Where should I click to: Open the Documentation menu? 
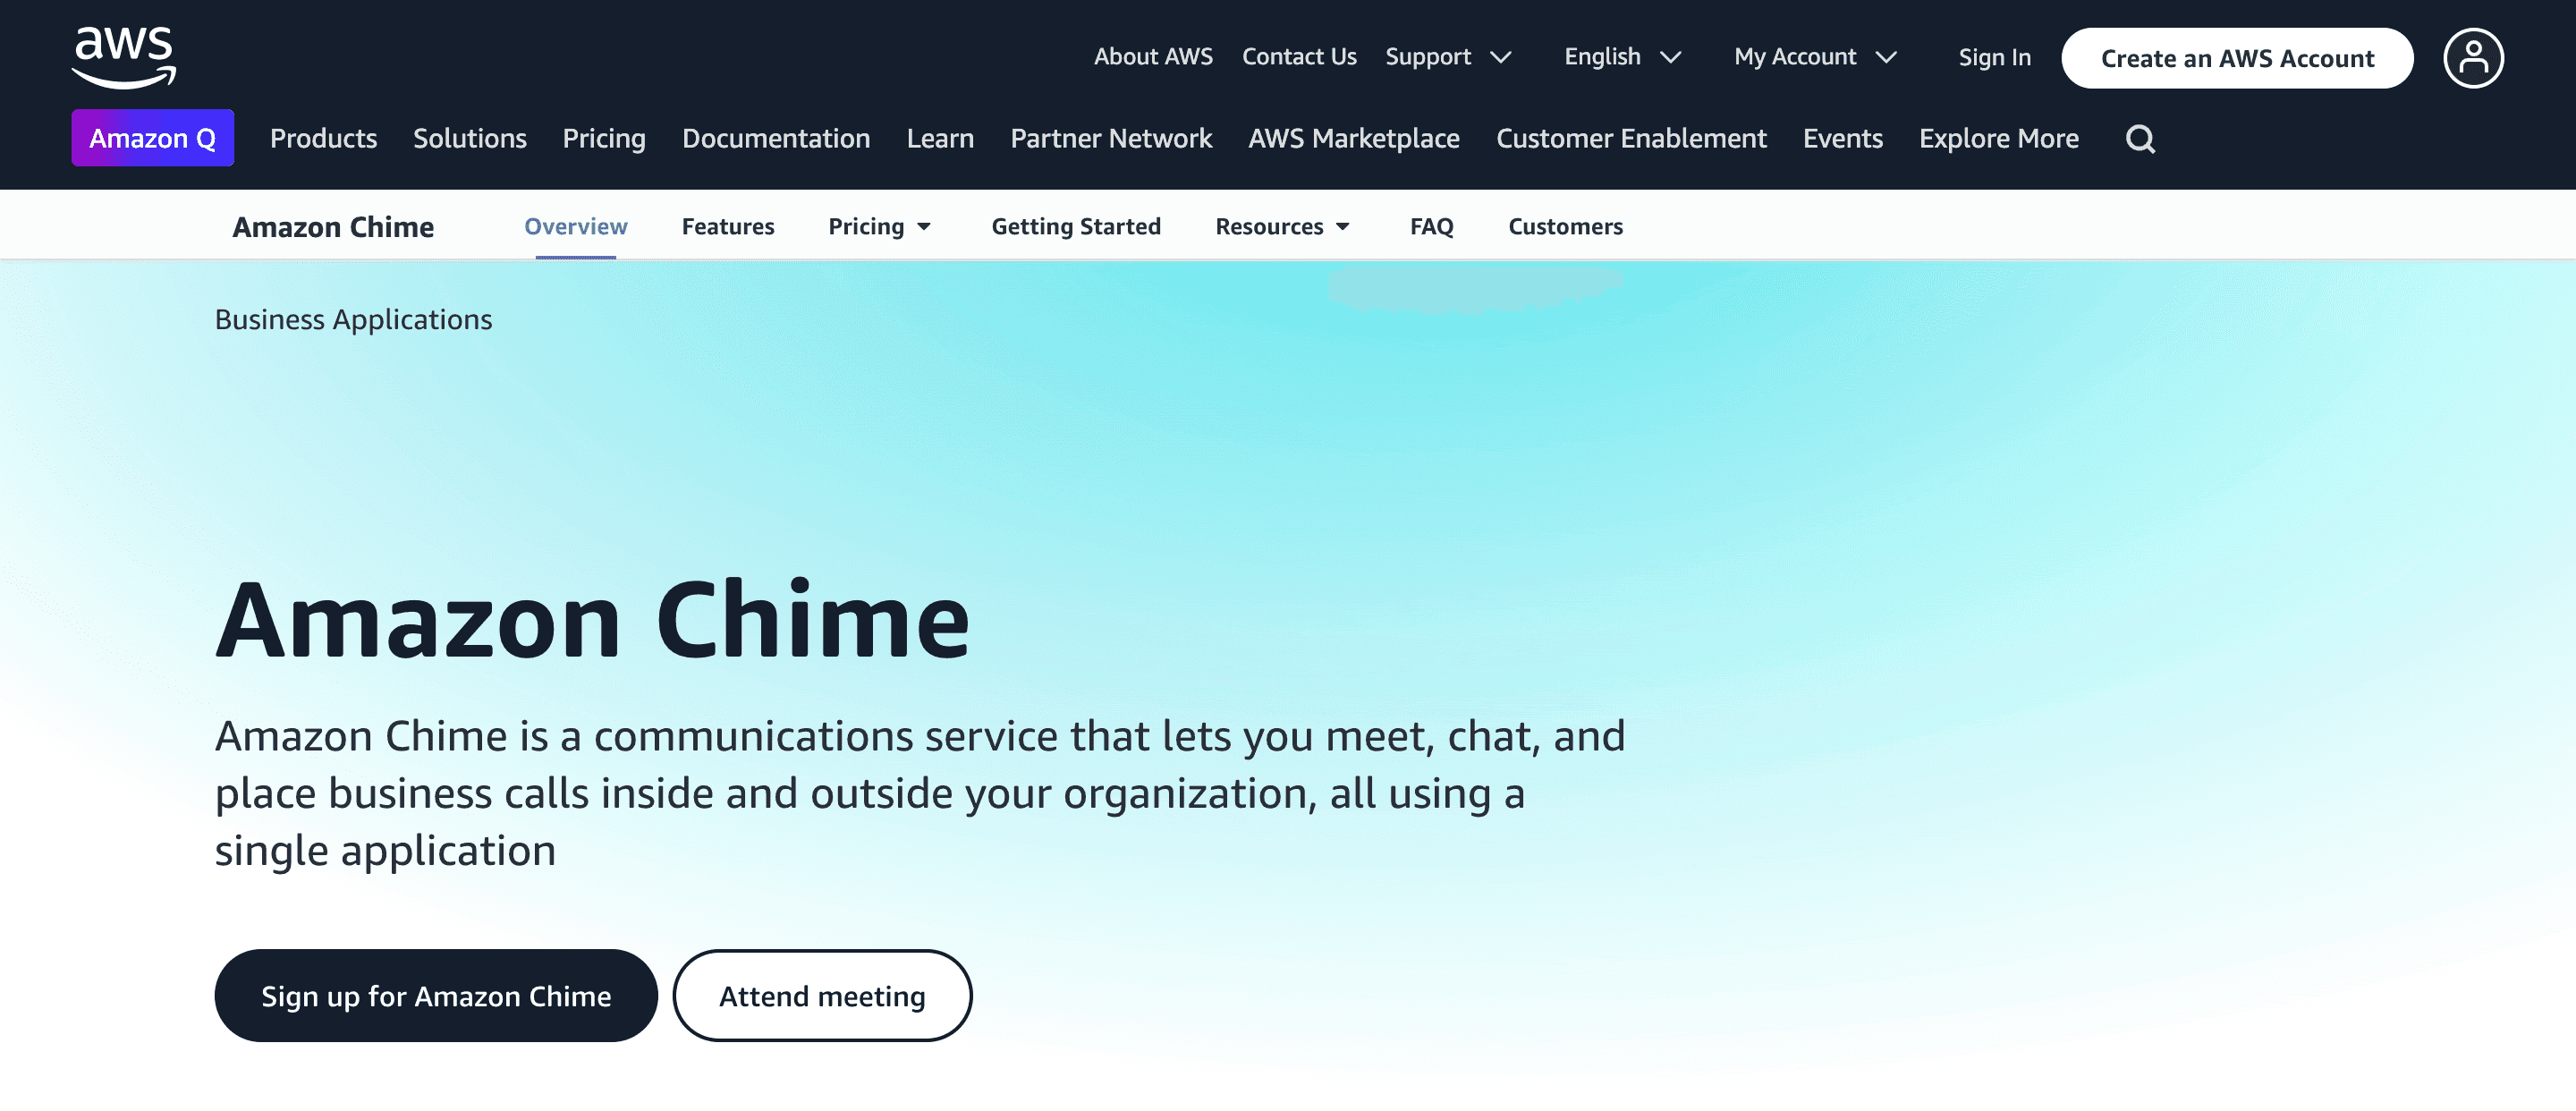click(x=776, y=139)
